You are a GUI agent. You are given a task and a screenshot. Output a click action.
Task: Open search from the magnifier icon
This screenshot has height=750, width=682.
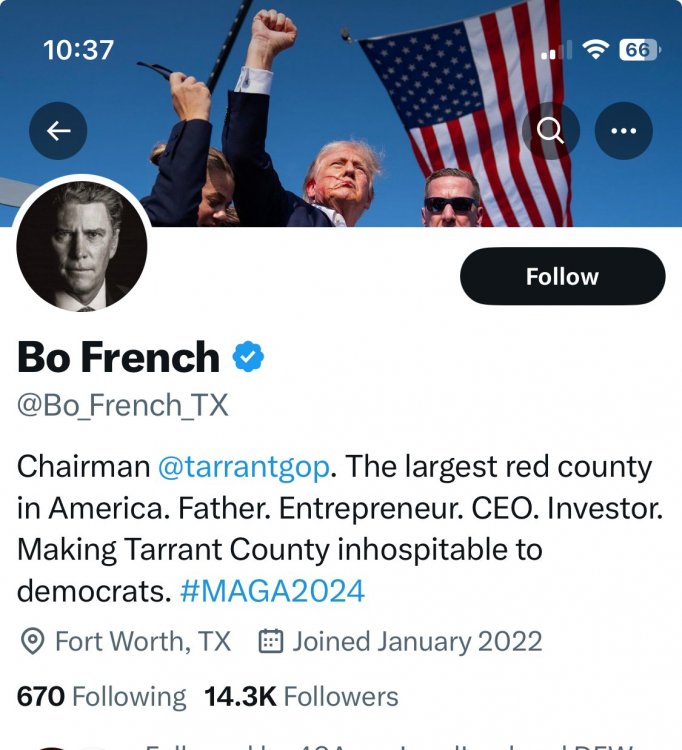pyautogui.click(x=551, y=131)
